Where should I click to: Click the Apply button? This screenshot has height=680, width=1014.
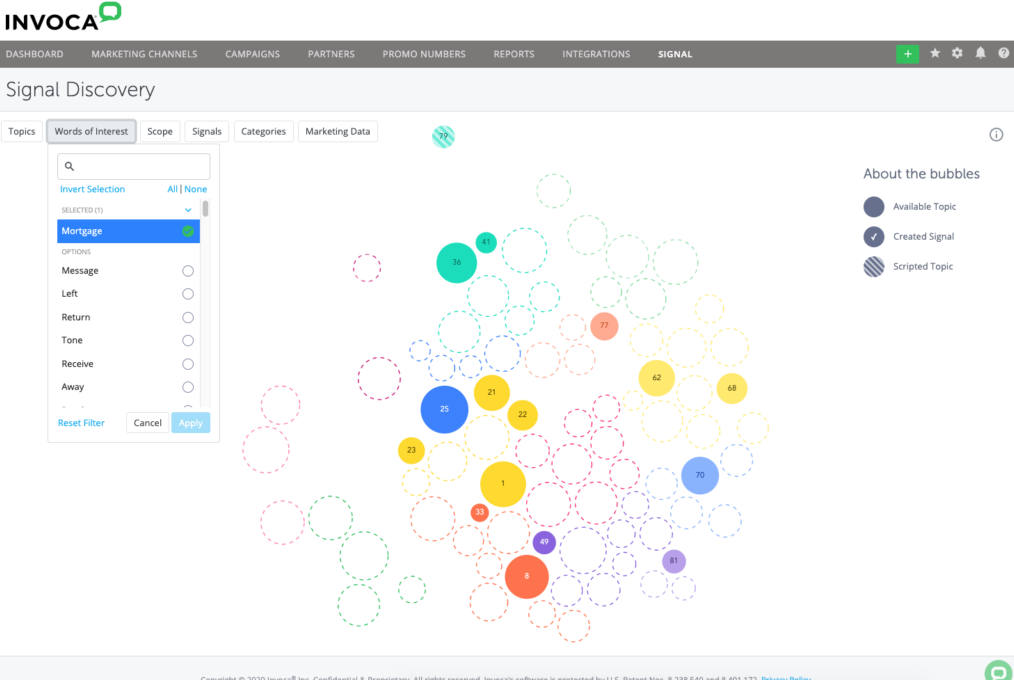pos(191,423)
